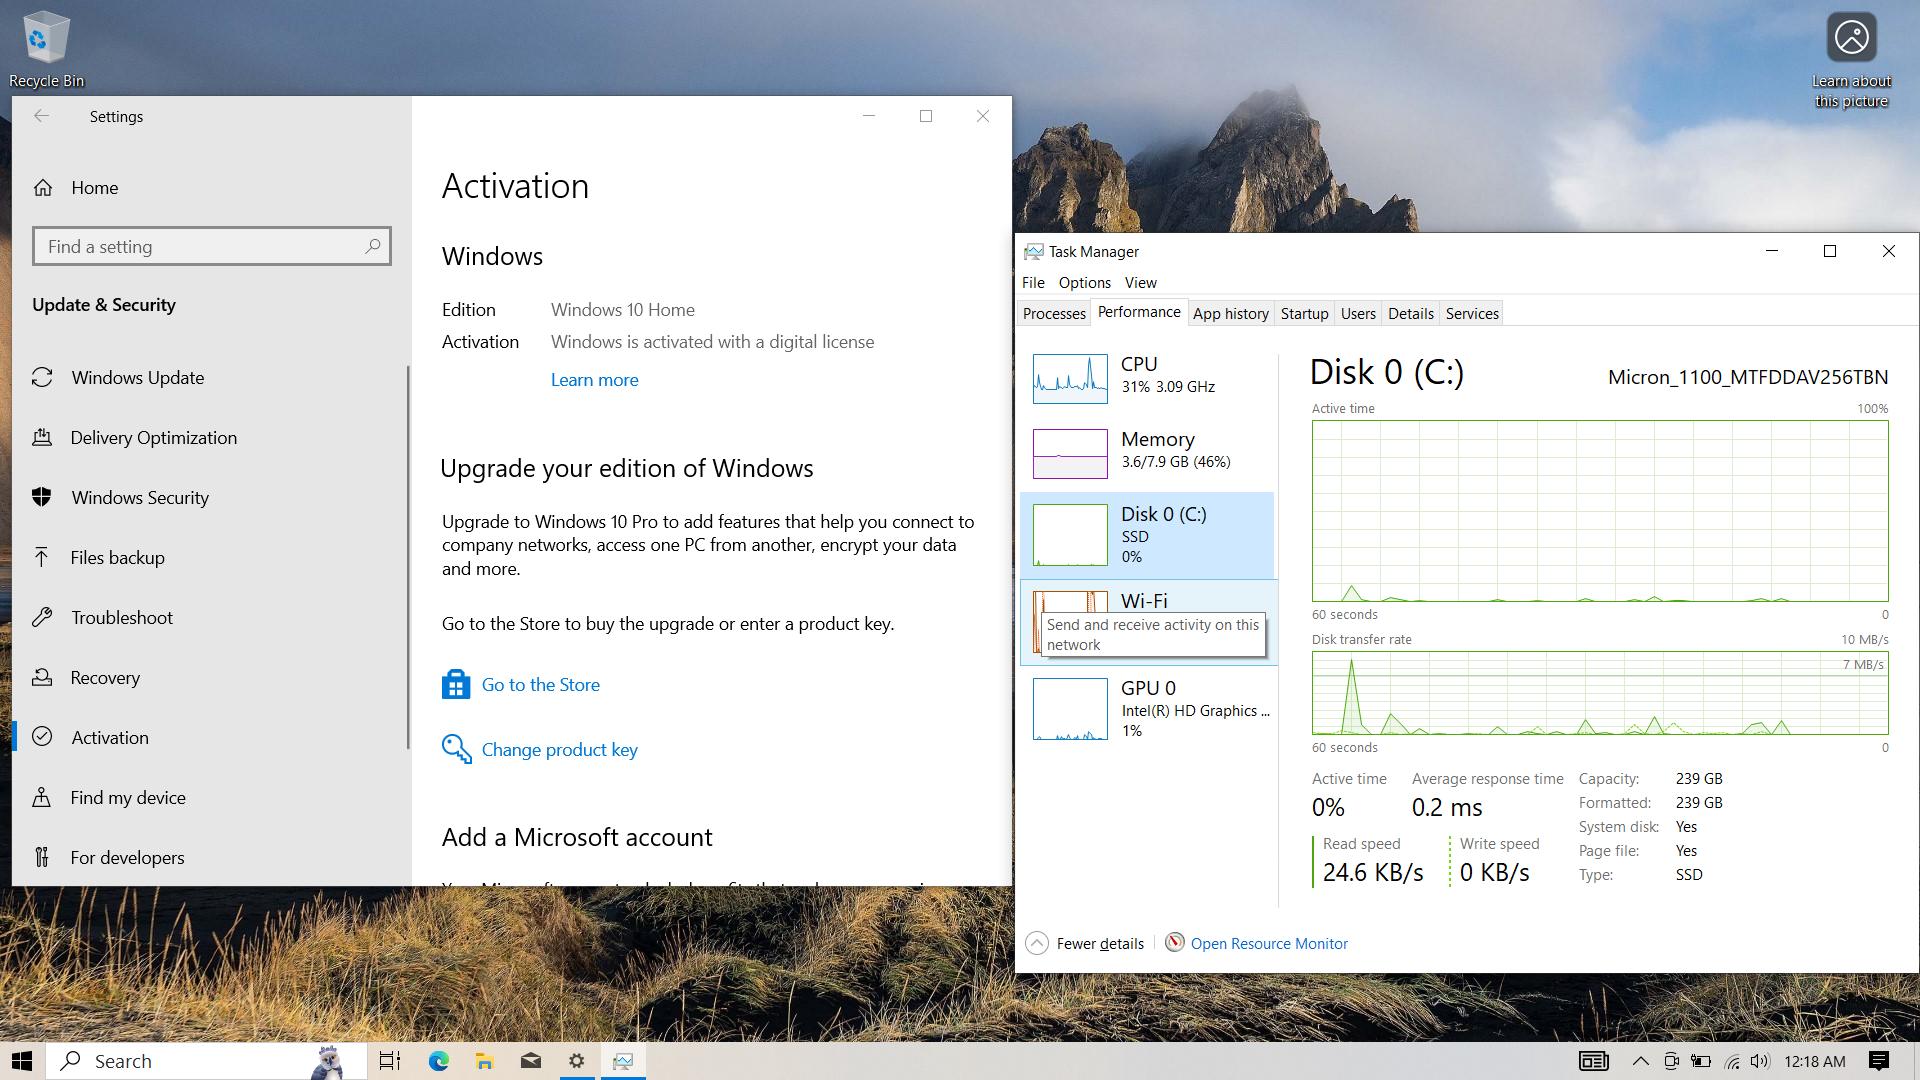Open Windows Security settings
1920x1080 pixels.
210,497
